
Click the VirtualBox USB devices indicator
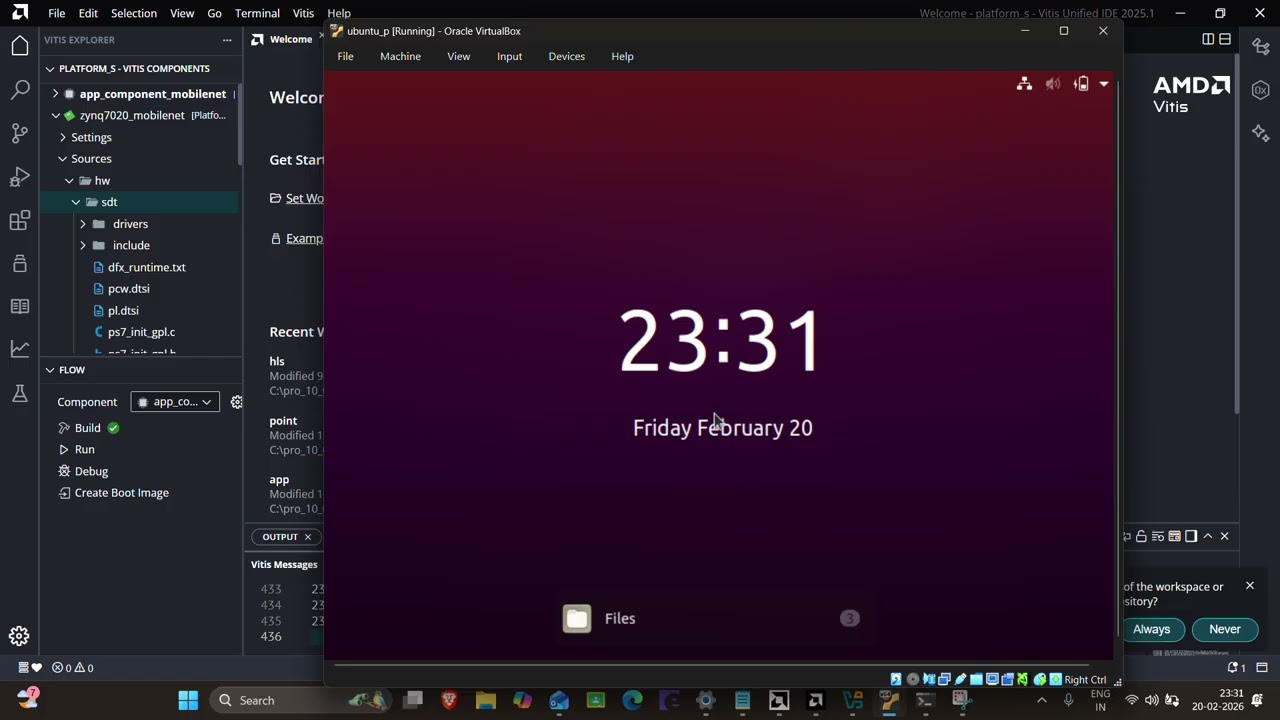961,680
